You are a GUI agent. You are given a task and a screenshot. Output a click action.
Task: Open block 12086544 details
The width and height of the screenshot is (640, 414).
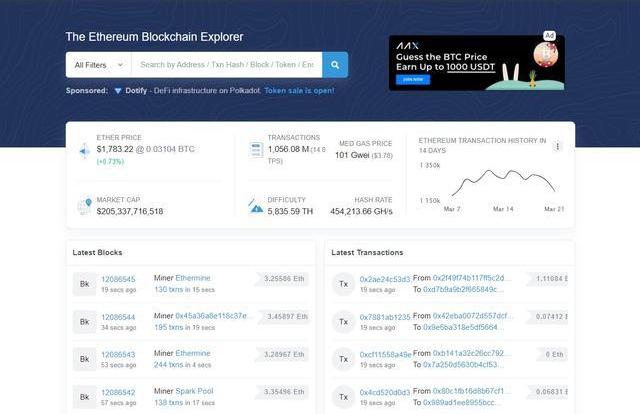tap(118, 317)
